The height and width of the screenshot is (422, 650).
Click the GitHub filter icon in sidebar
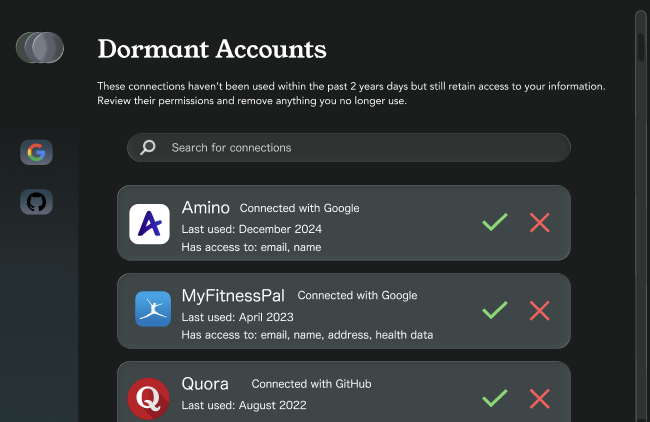point(36,202)
